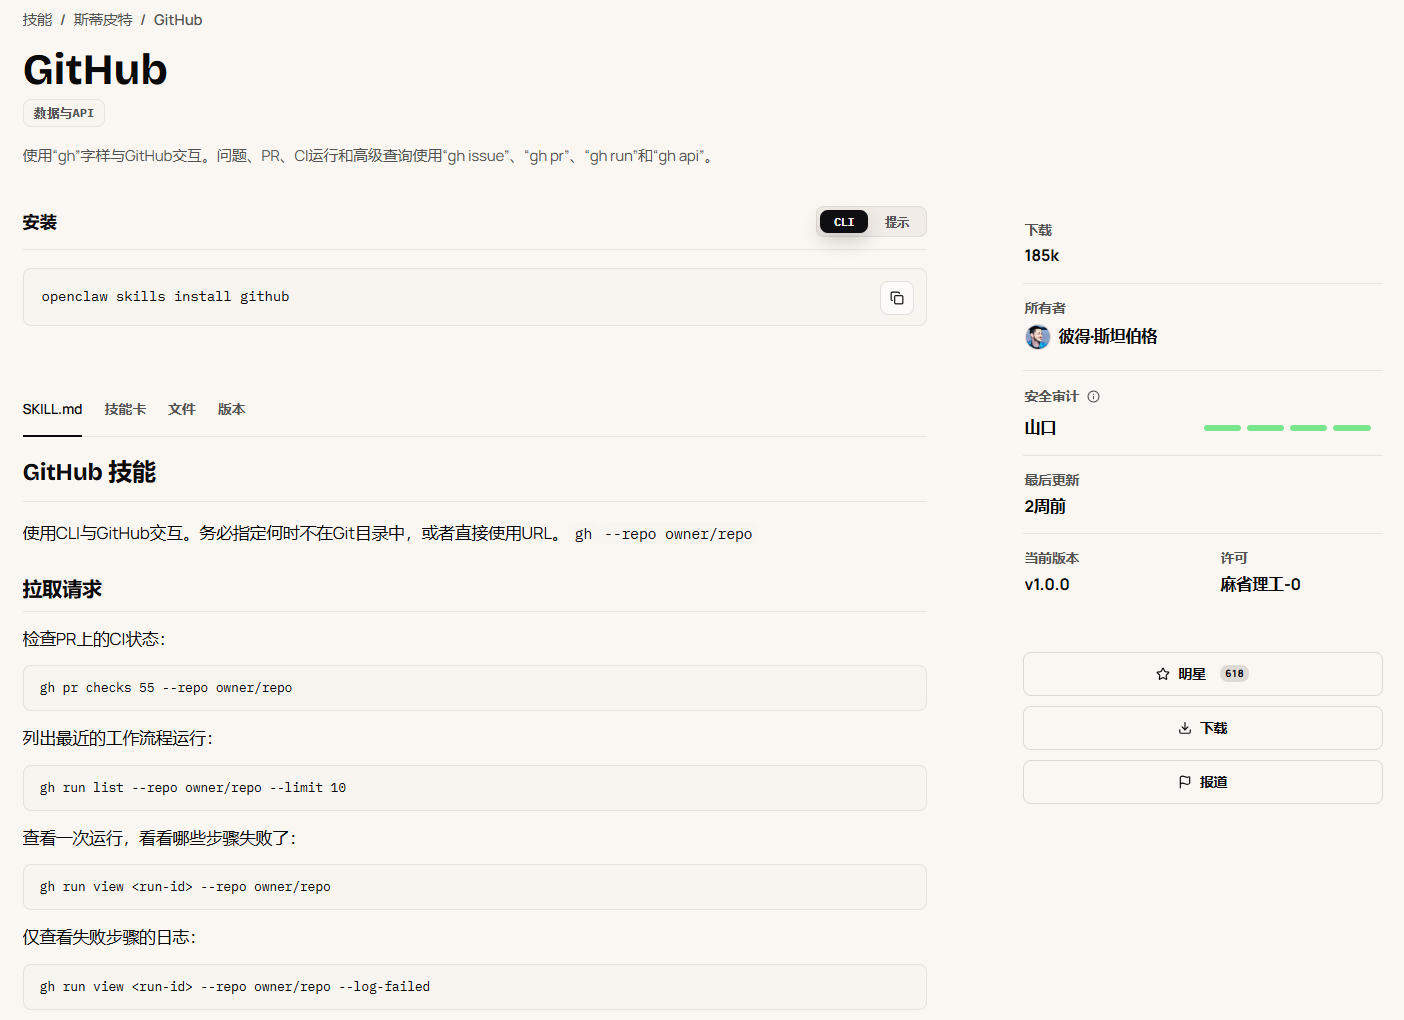This screenshot has width=1404, height=1020.
Task: Click the 618 star count badge
Action: (1234, 674)
